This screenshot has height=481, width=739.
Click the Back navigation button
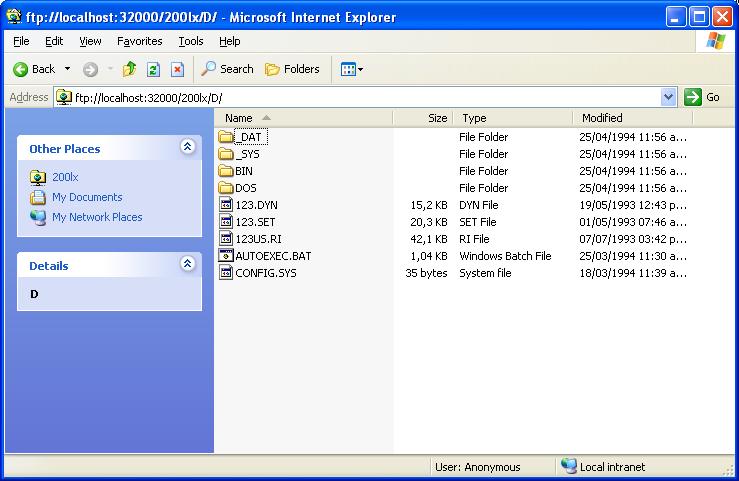click(x=34, y=69)
